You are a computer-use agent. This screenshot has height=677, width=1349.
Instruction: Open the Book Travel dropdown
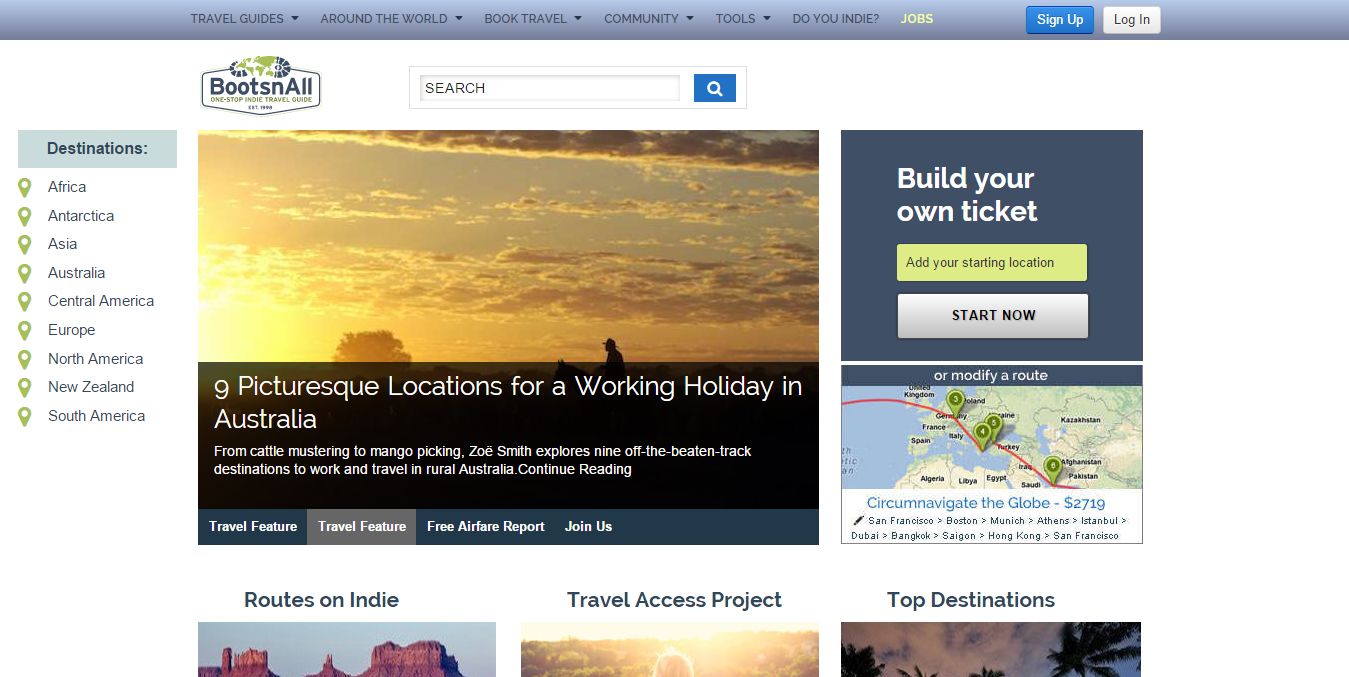tap(533, 18)
